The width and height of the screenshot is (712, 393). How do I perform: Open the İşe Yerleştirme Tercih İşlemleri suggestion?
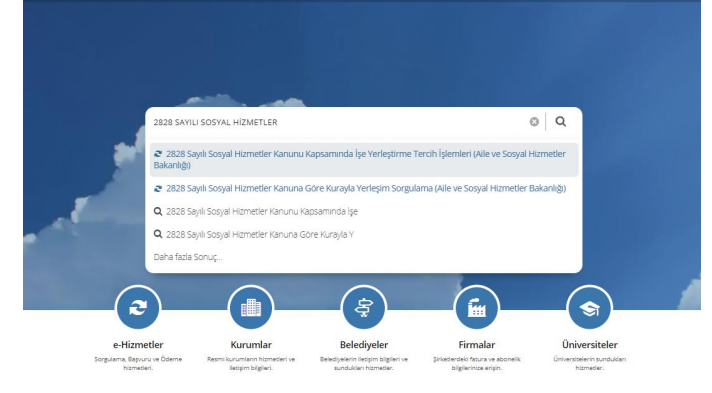[364, 159]
